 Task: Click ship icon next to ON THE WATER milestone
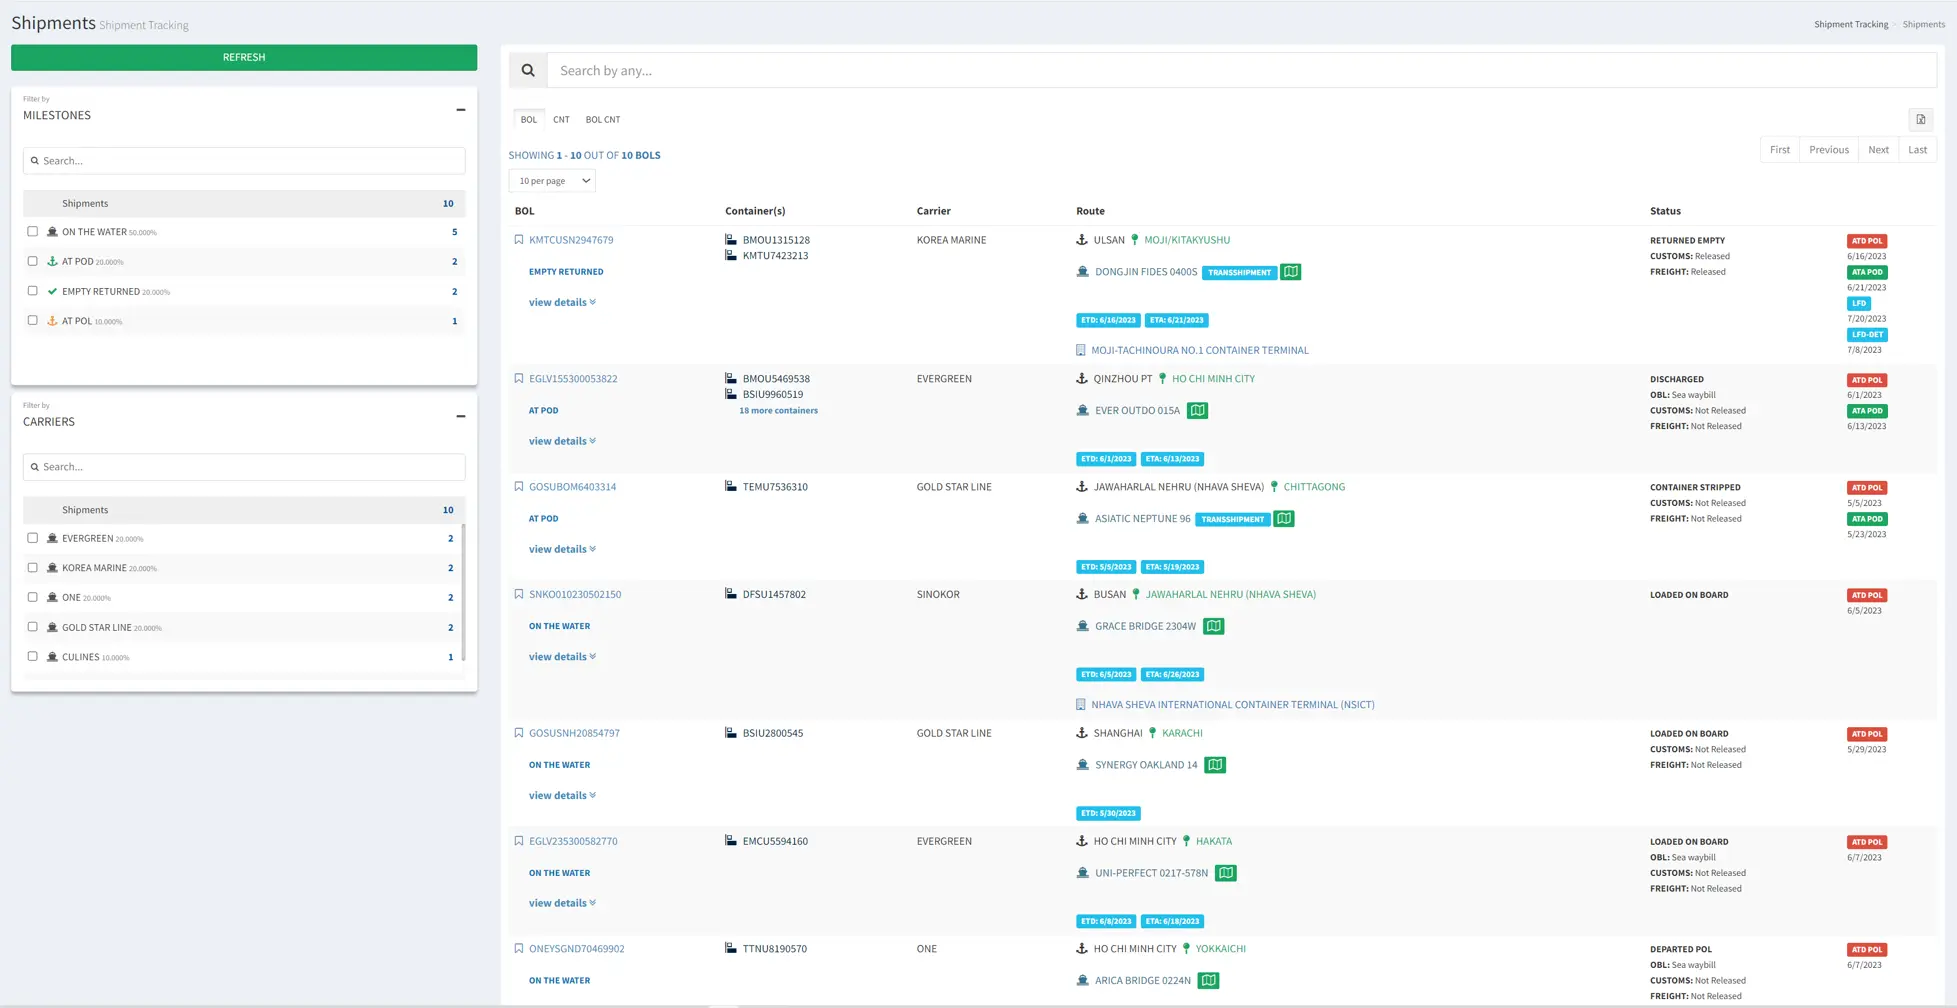(x=52, y=232)
